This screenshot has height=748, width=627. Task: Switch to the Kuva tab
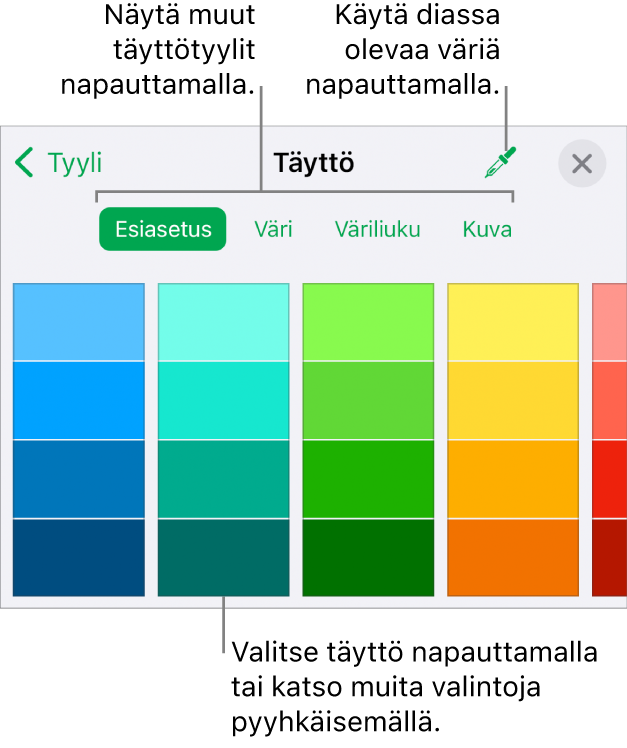click(487, 229)
